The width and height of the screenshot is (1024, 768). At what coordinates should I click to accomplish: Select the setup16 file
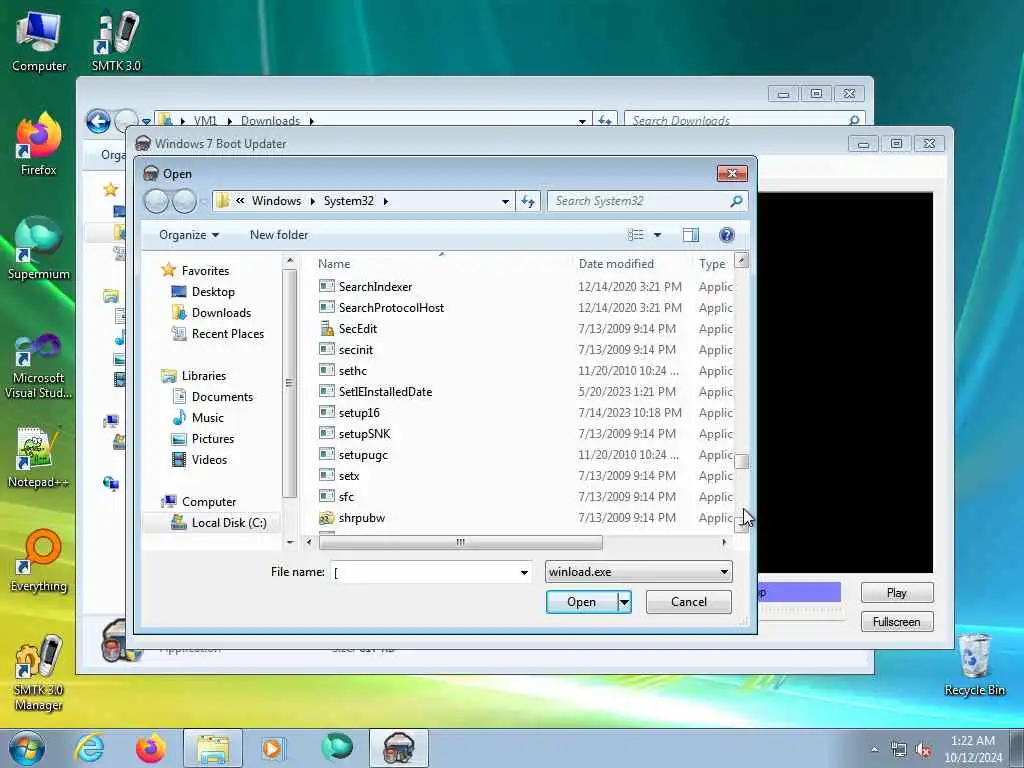pos(359,413)
